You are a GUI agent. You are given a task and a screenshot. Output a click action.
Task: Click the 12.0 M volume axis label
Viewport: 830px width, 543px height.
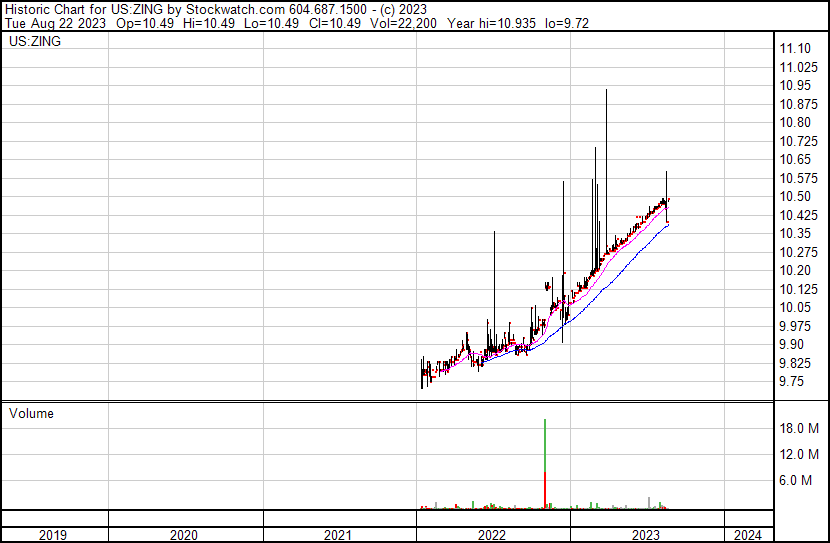tap(799, 454)
